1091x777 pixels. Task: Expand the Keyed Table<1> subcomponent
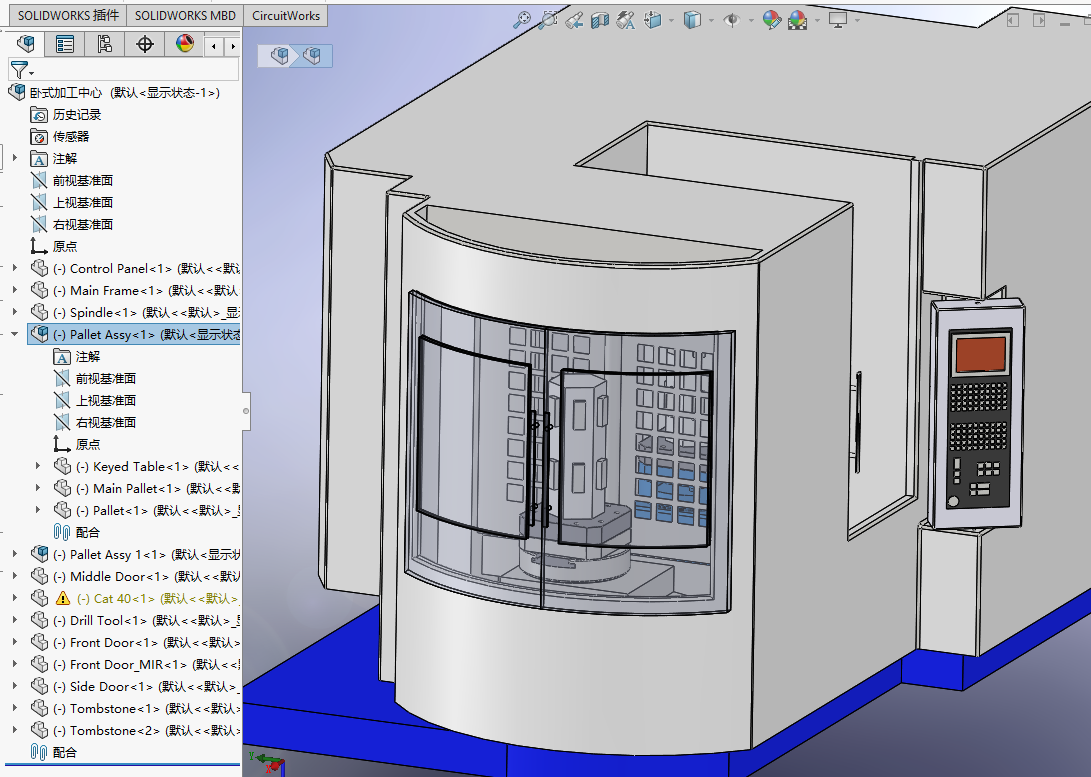pyautogui.click(x=38, y=467)
